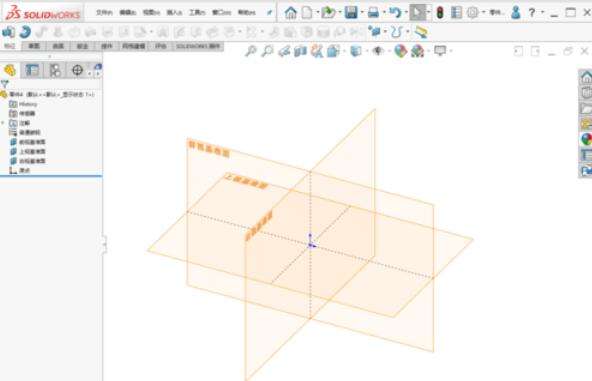
Task: Open the View menu
Action: click(x=151, y=12)
